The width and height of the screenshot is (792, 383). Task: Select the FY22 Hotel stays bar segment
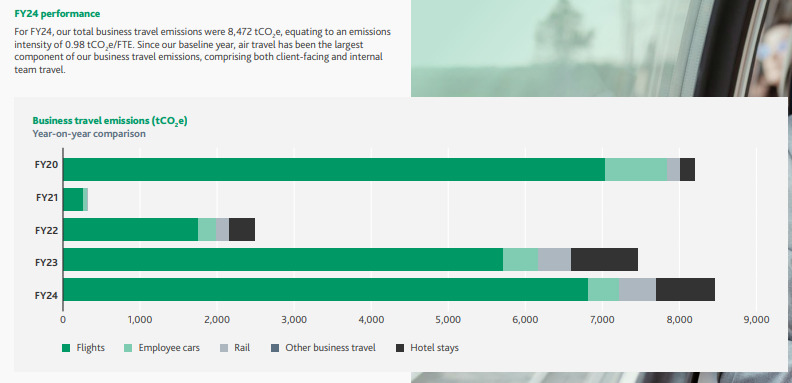click(x=242, y=229)
